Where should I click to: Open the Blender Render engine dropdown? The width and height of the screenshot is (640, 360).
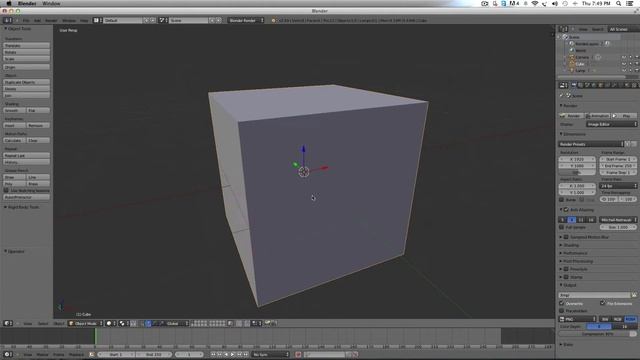[246, 20]
